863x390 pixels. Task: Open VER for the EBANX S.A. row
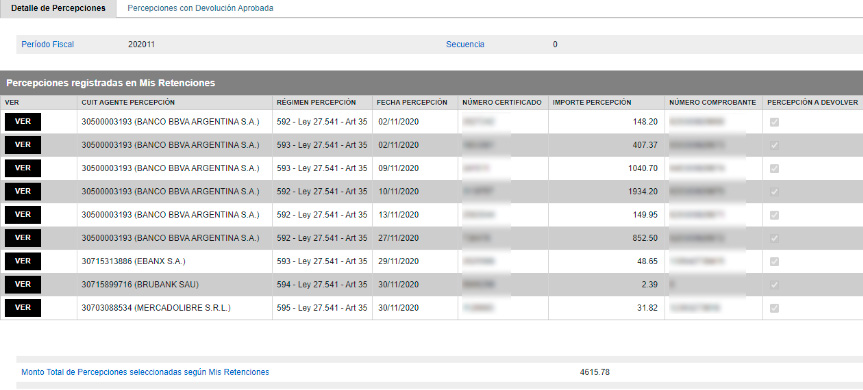point(23,261)
